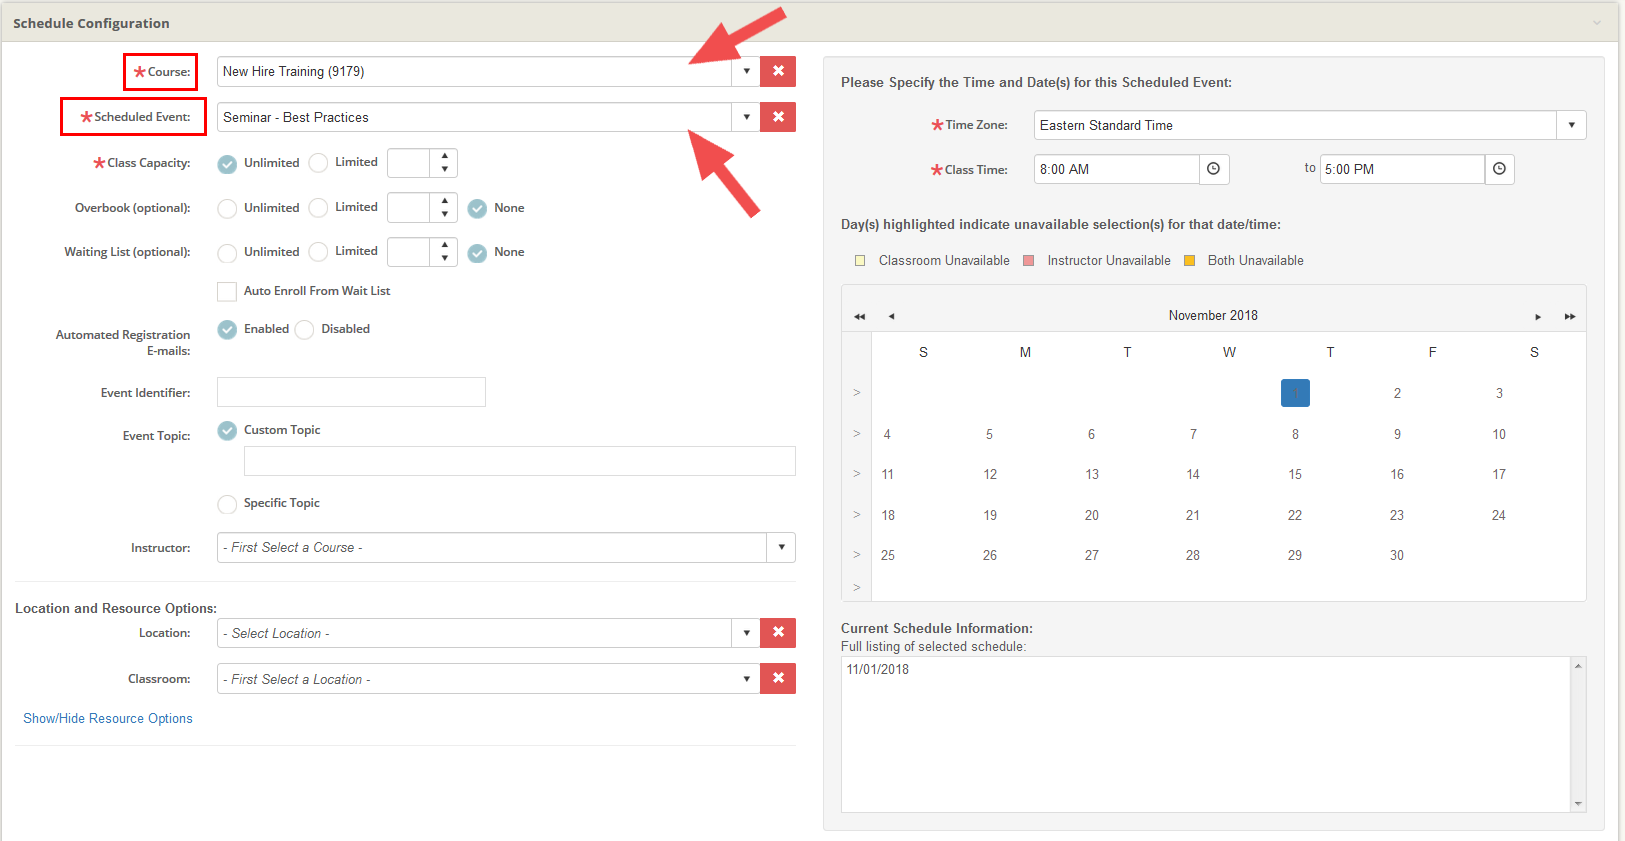Choose Specific Topic option

pyautogui.click(x=228, y=504)
